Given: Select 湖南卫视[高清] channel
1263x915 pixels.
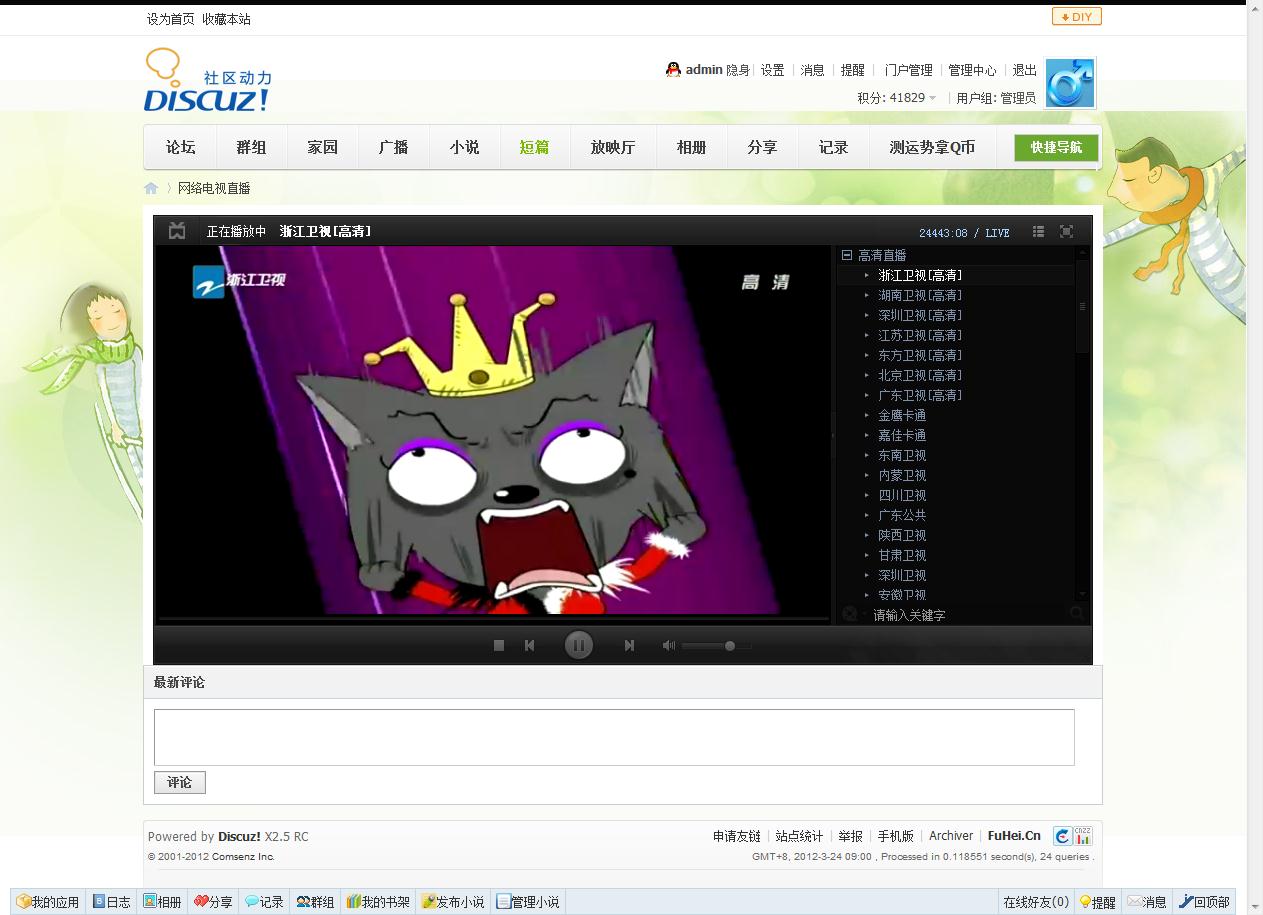Looking at the screenshot, I should pos(920,295).
